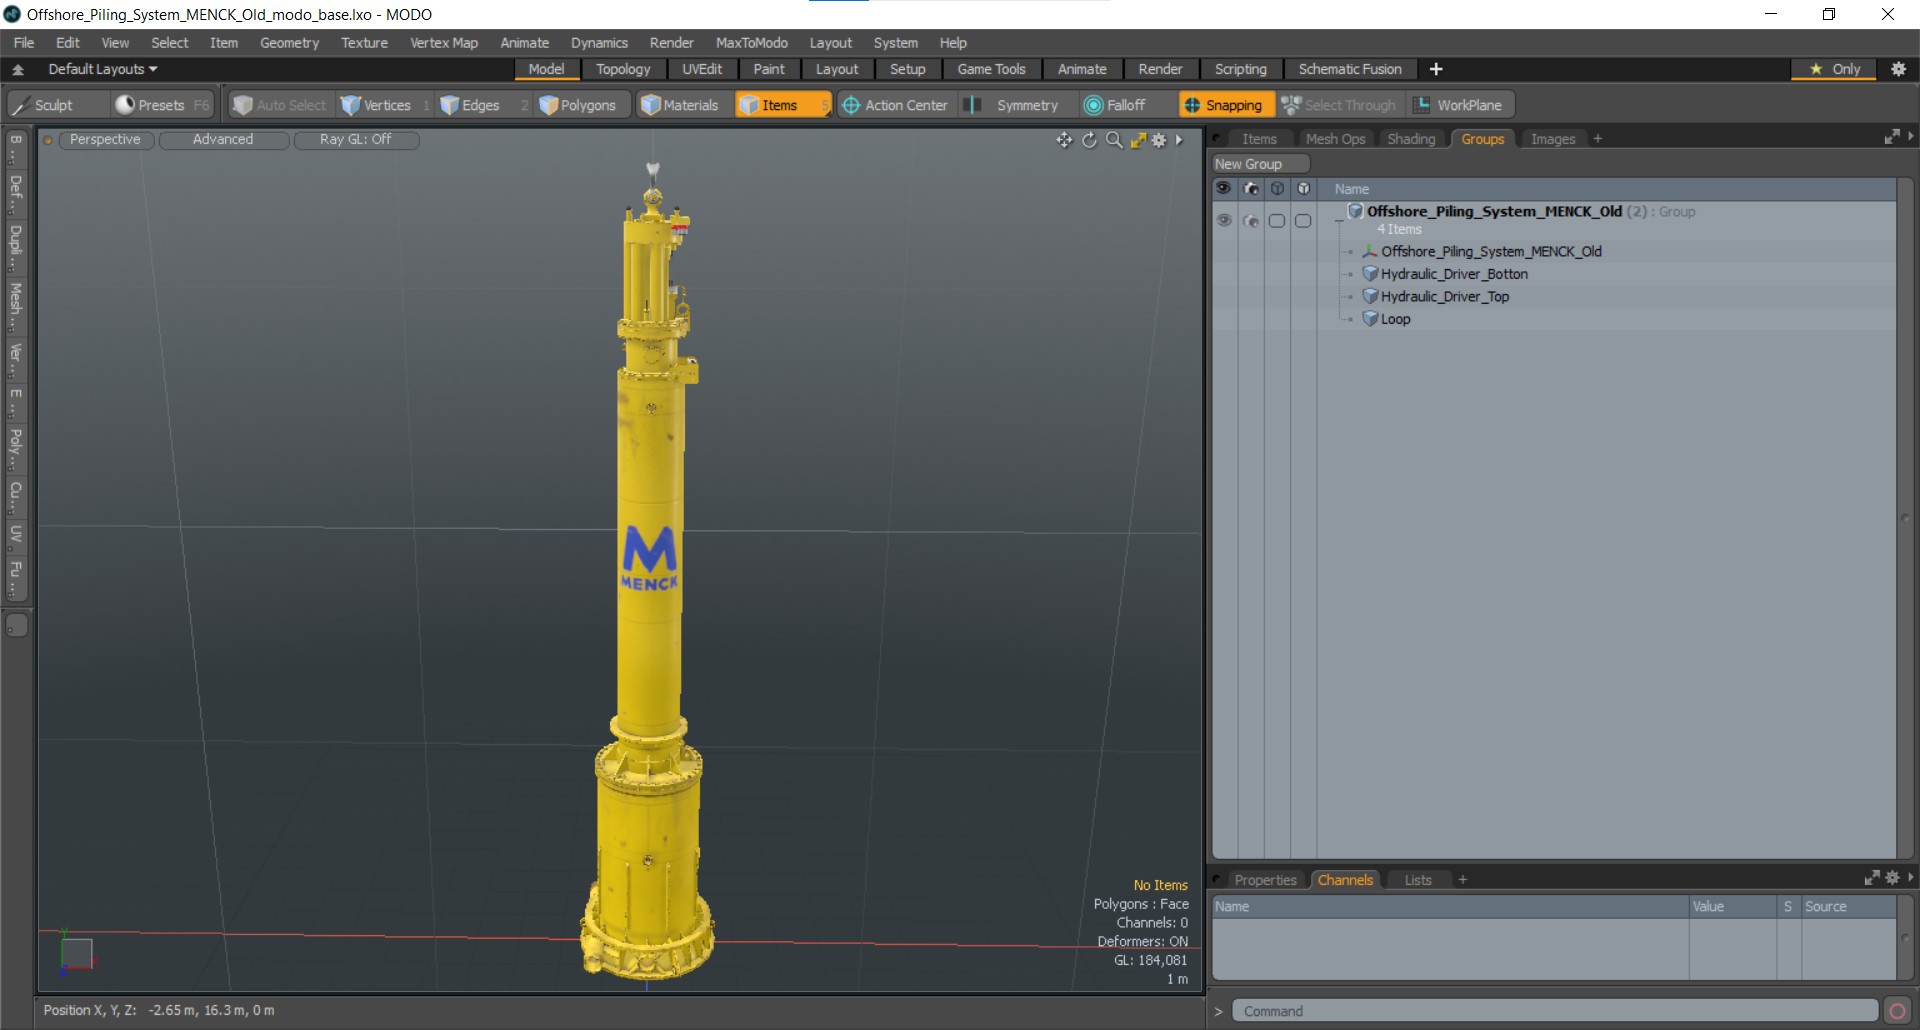
Task: Select the Offshore_Piling_System_MENCK_Old locator item
Action: tap(1491, 251)
